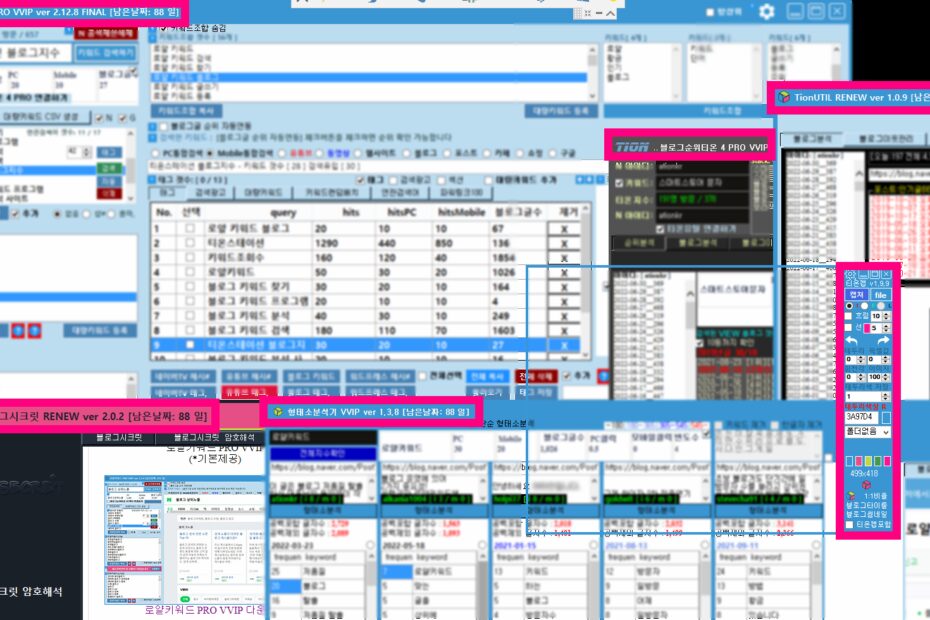Viewport: 930px width, 620px height.
Task: Tick the 검색광고 checkbox above the tabs
Action: 393,180
